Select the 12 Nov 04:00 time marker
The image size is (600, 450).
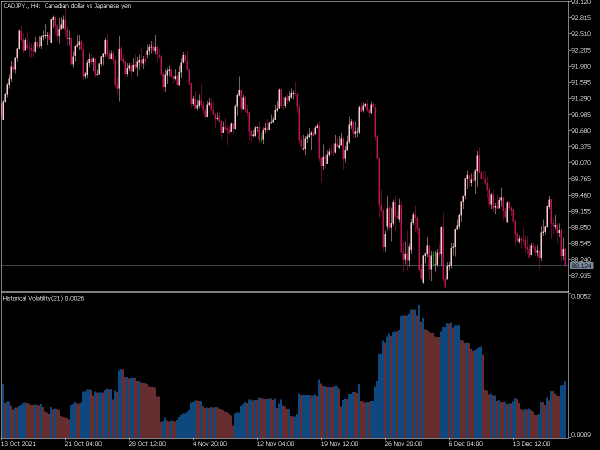click(275, 443)
